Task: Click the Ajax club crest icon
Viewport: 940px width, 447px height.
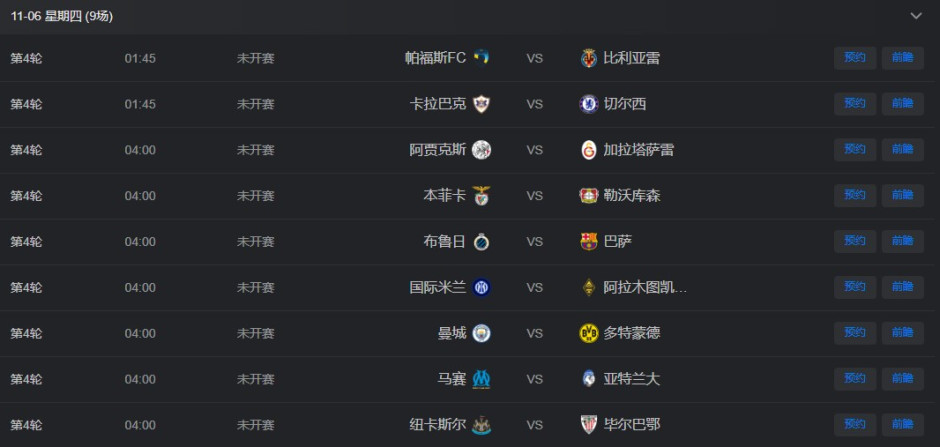Action: (481, 150)
